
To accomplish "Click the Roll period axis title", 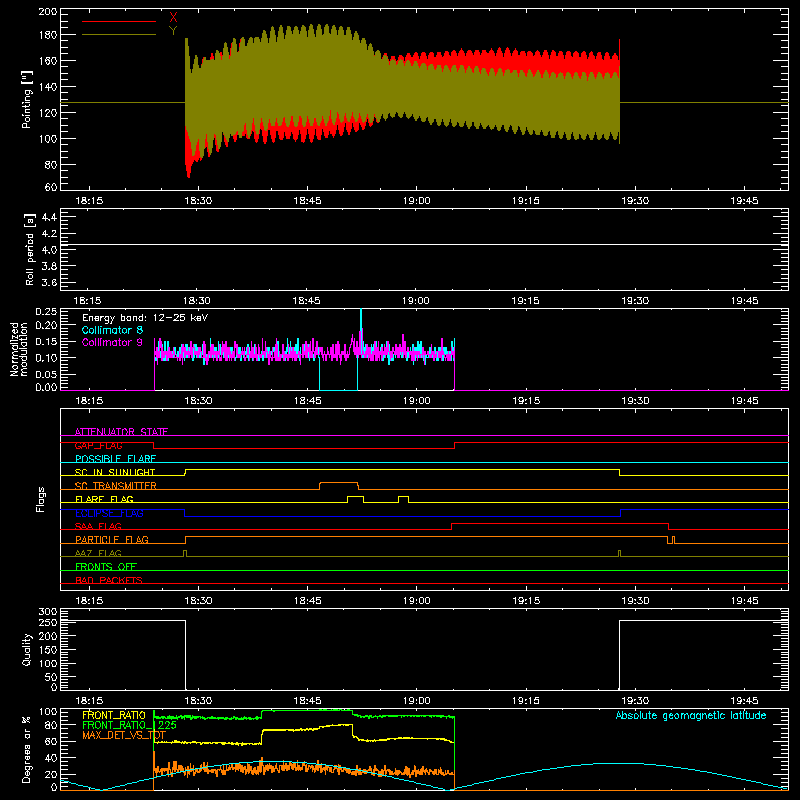I will [30, 249].
